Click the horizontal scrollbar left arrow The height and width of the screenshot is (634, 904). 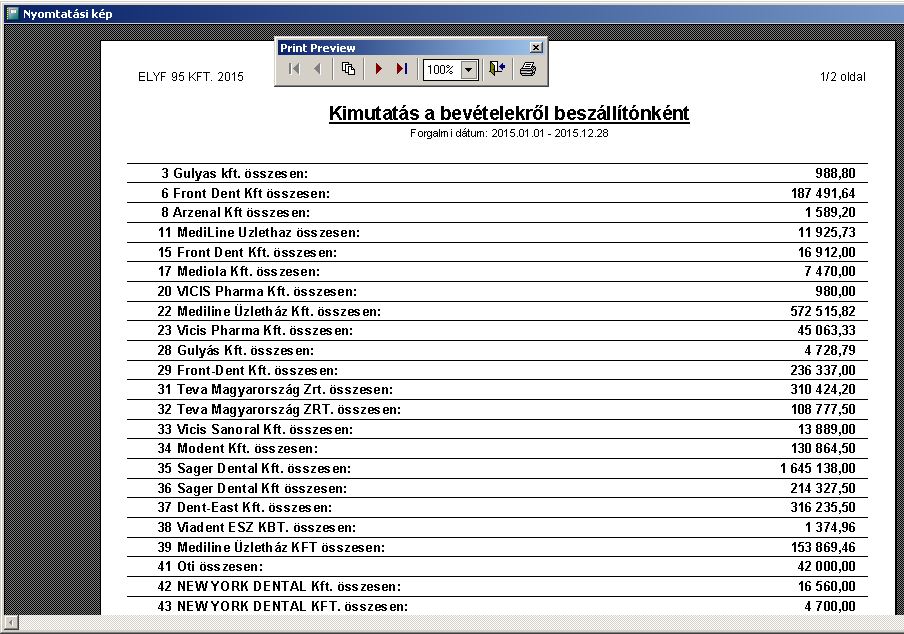pos(11,622)
